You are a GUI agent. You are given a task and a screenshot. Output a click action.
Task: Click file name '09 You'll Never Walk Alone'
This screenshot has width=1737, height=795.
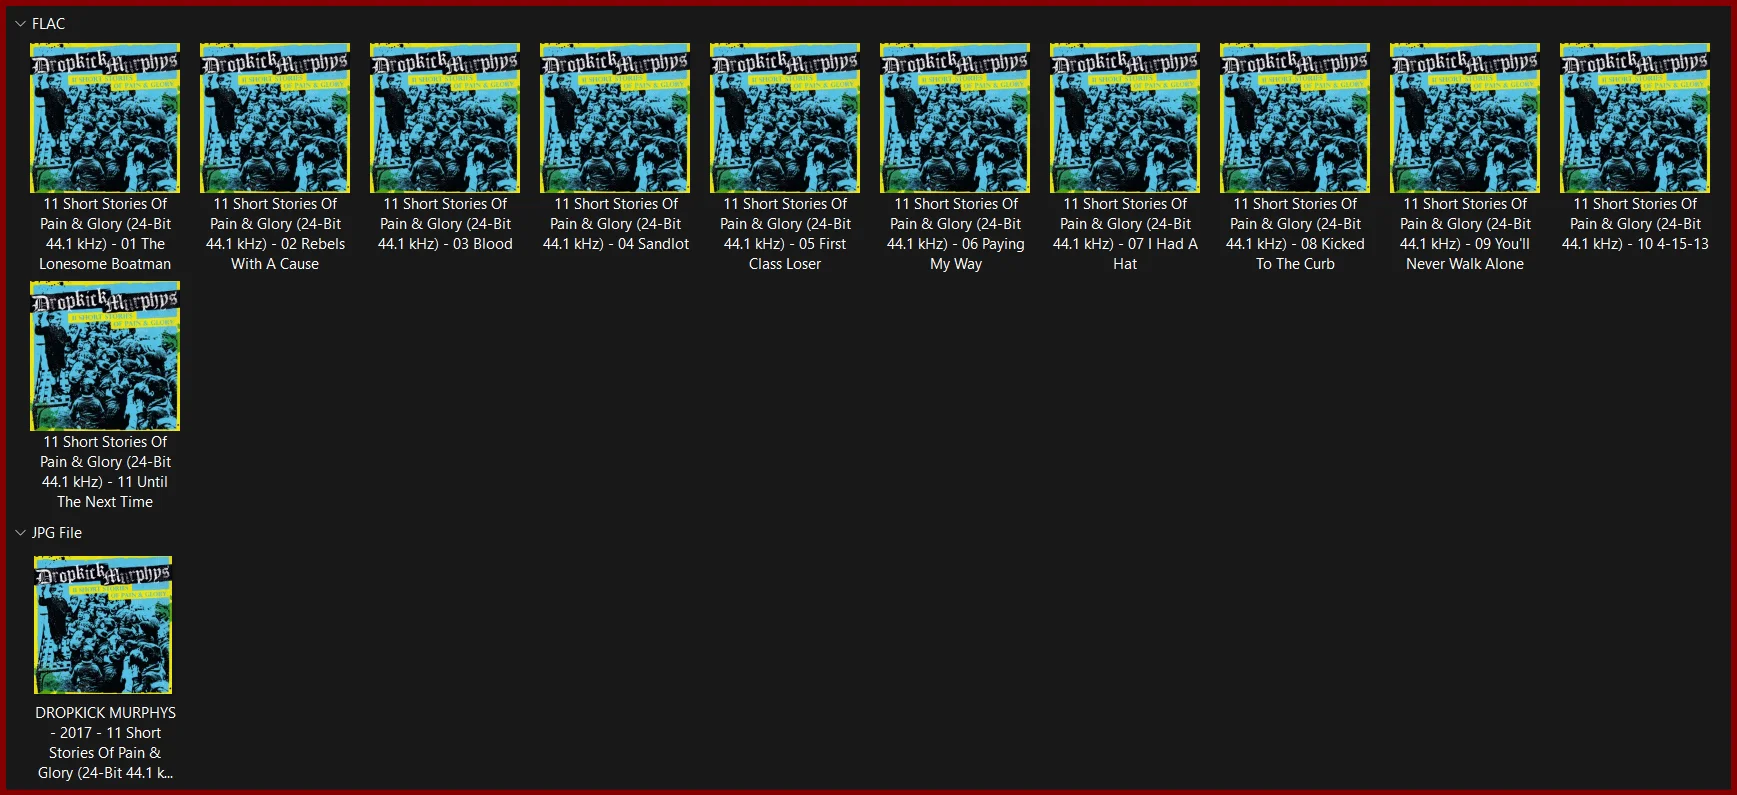pyautogui.click(x=1465, y=234)
